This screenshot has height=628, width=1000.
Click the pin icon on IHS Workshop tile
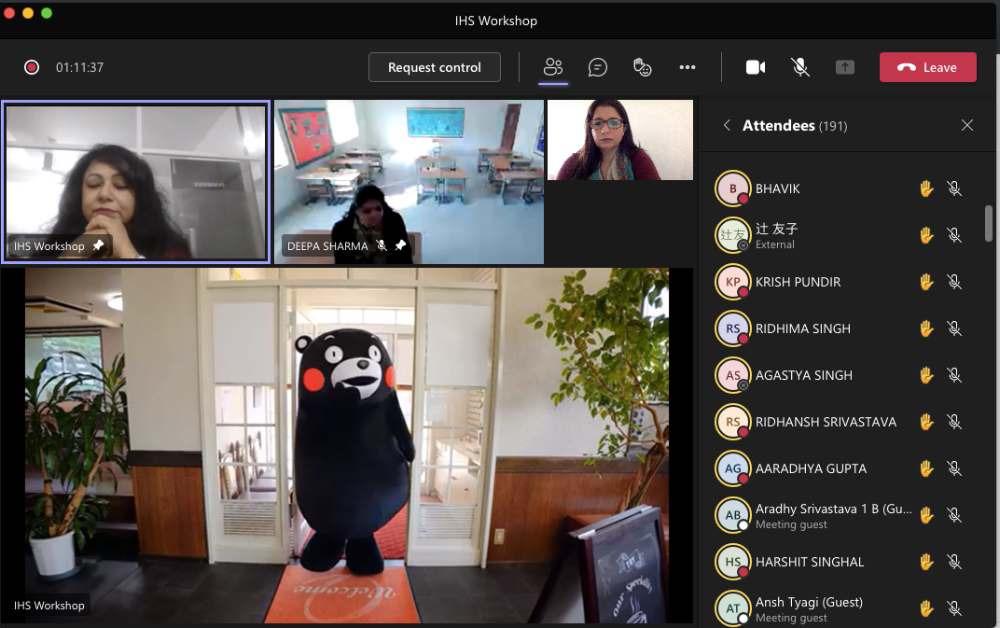point(98,245)
